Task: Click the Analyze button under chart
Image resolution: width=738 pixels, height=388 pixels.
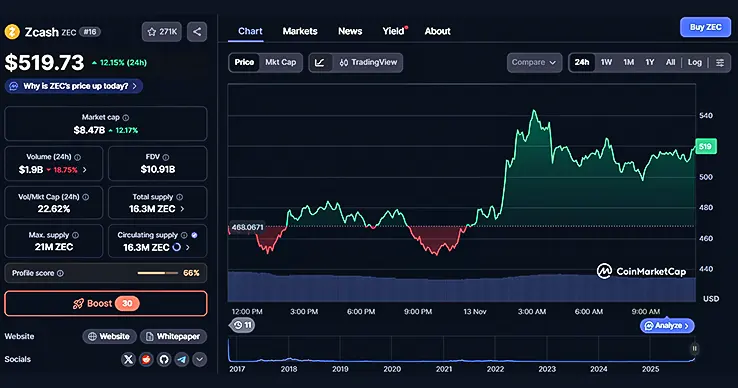Action: point(666,326)
